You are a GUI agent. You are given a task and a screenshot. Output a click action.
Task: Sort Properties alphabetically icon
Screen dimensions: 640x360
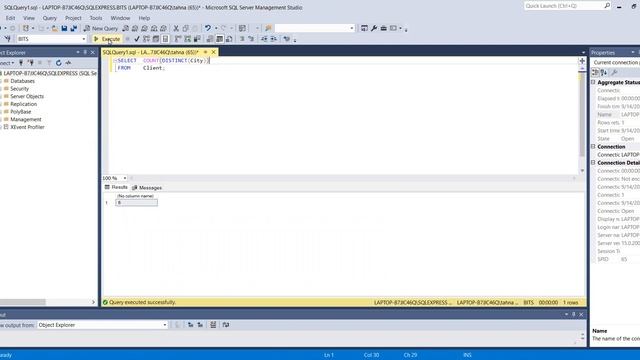click(604, 72)
